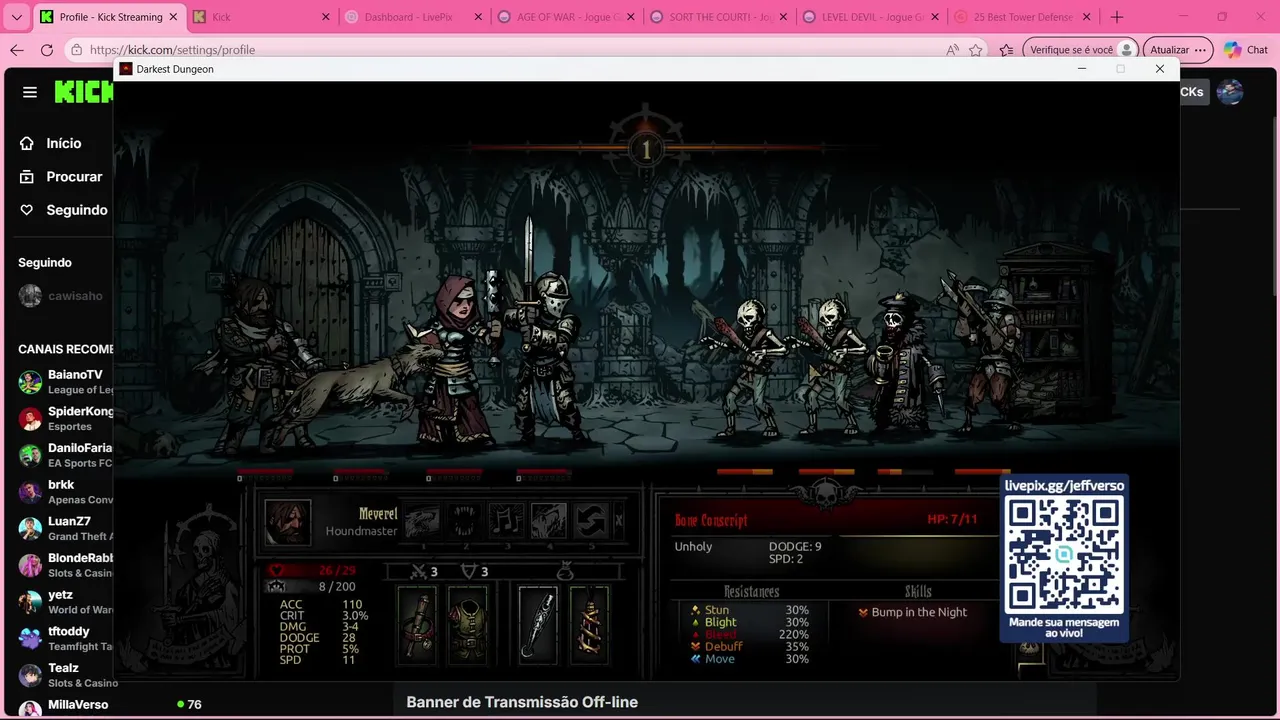The image size is (1280, 720).
Task: Open the Kick hamburger menu
Action: coord(30,92)
